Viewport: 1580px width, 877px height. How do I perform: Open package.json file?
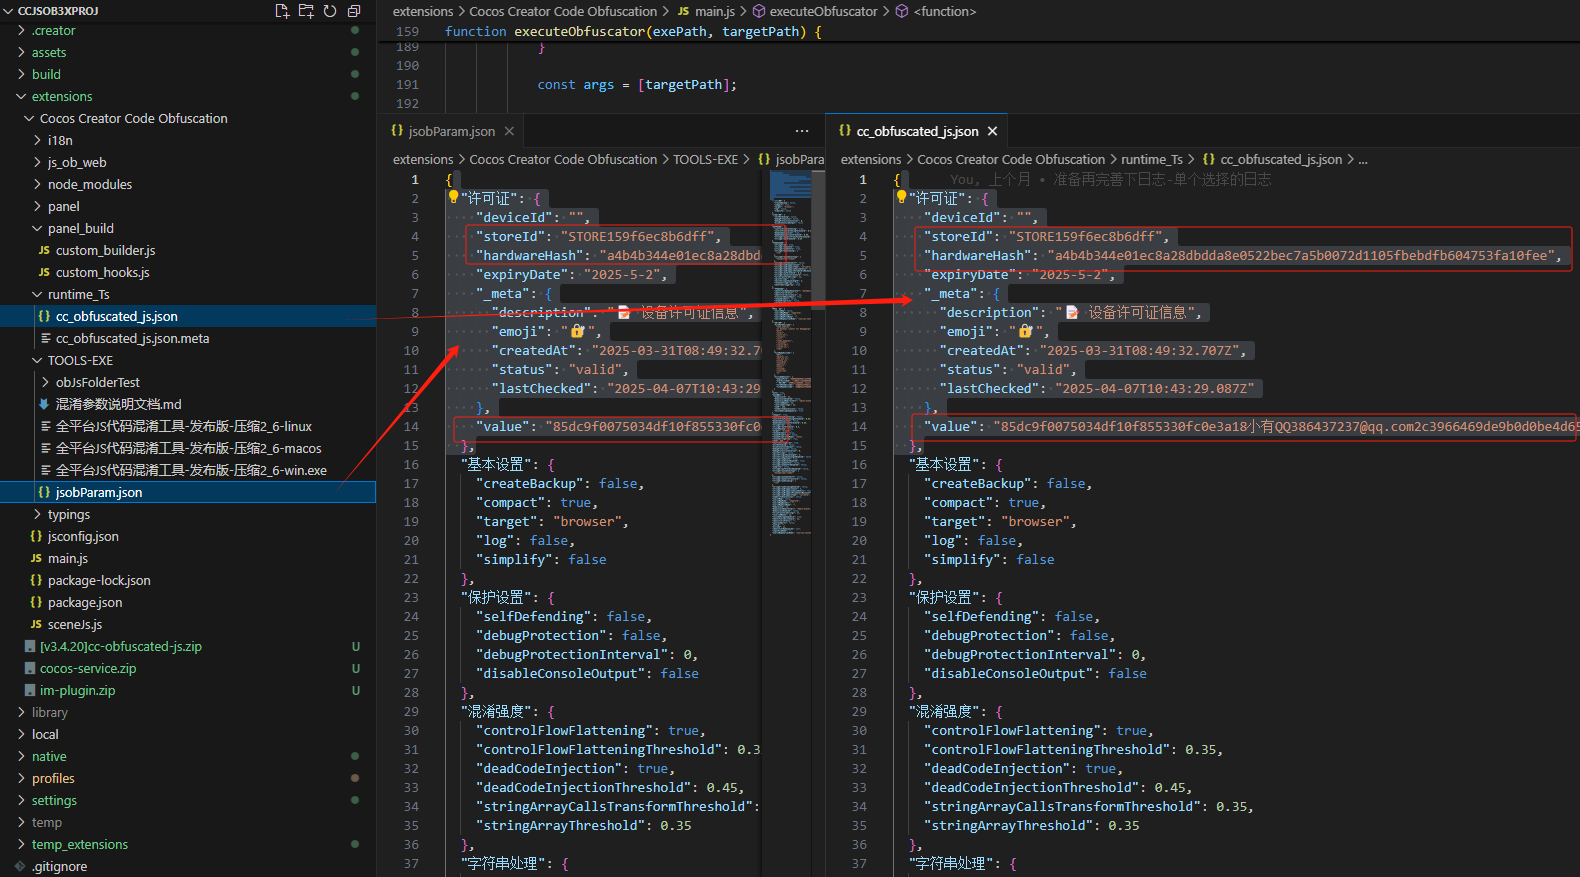[85, 602]
